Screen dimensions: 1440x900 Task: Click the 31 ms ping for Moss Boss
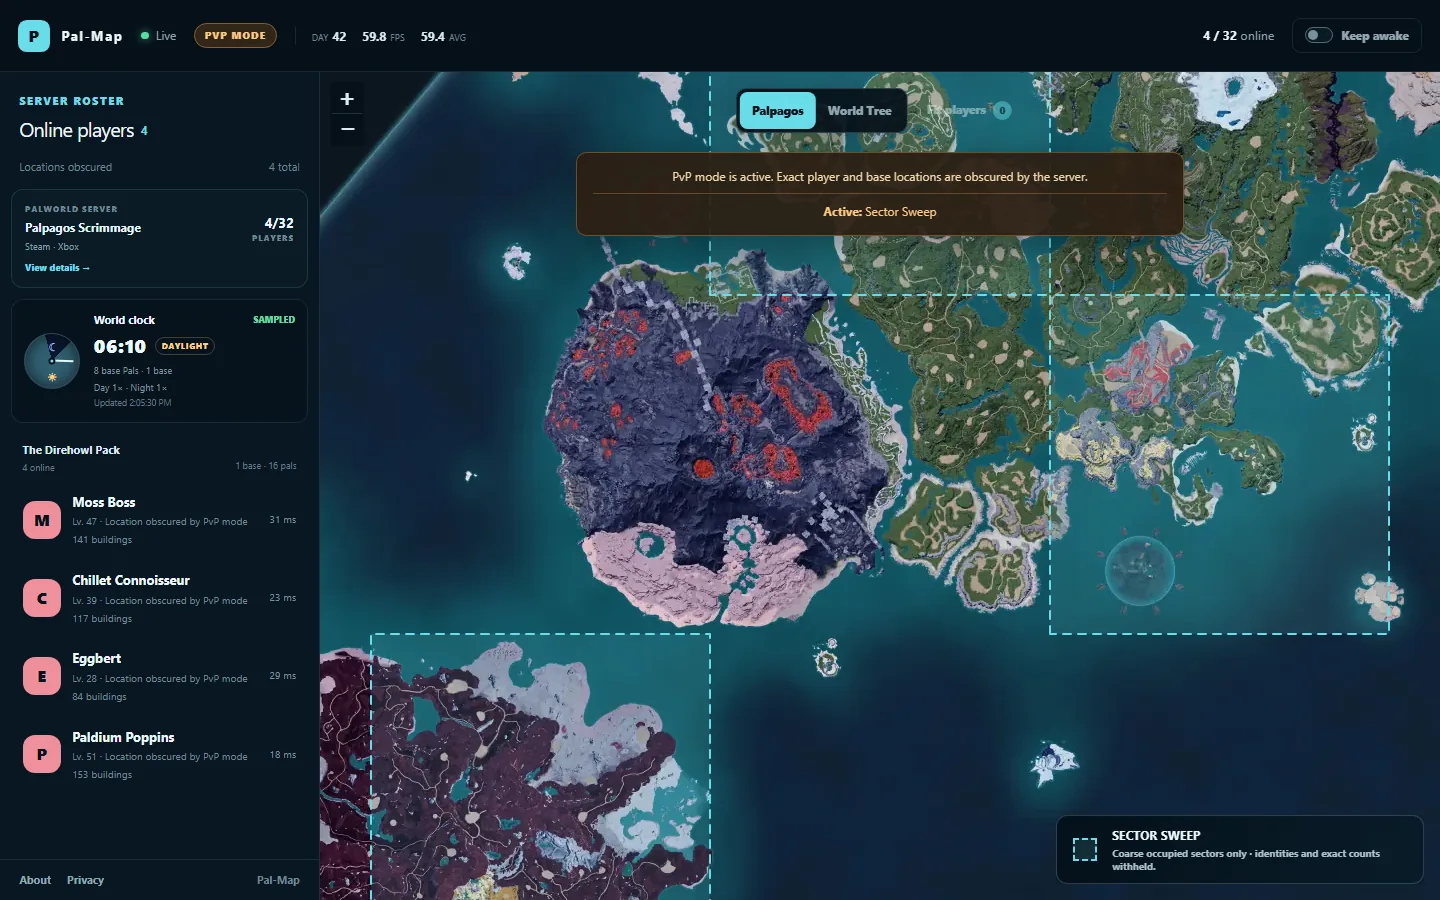coord(282,520)
